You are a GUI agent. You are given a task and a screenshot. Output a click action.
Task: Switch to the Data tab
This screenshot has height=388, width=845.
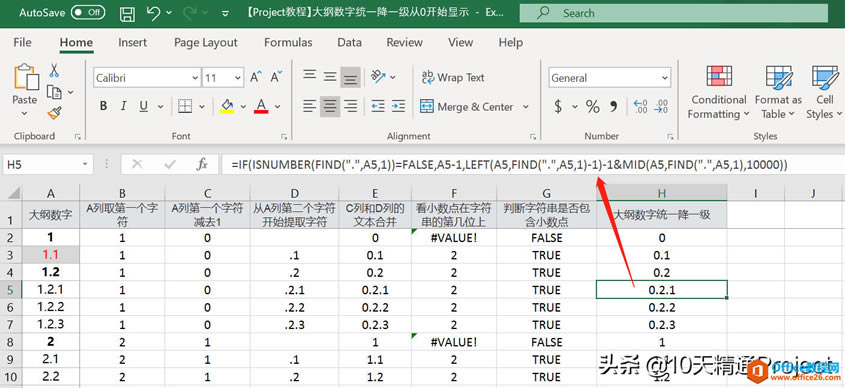[349, 43]
